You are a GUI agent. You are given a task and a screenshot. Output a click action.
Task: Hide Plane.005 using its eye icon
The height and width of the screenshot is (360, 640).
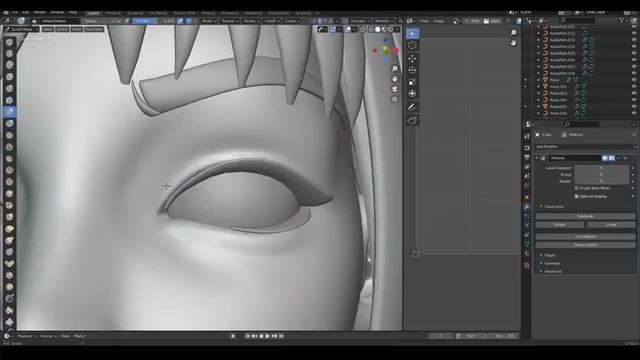click(634, 107)
